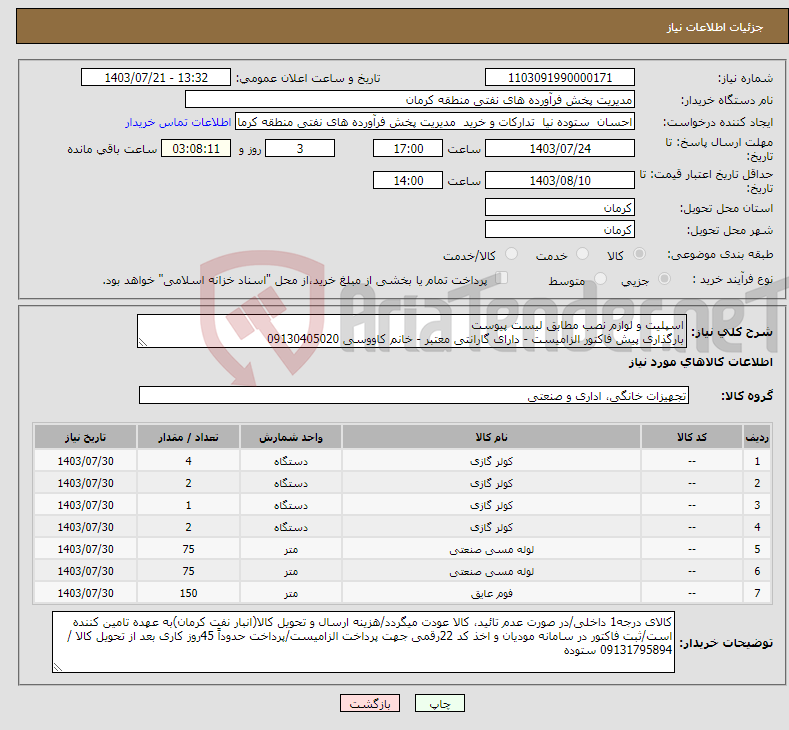Click the remaining days field showing 3
Image resolution: width=789 pixels, height=730 pixels.
tap(300, 148)
